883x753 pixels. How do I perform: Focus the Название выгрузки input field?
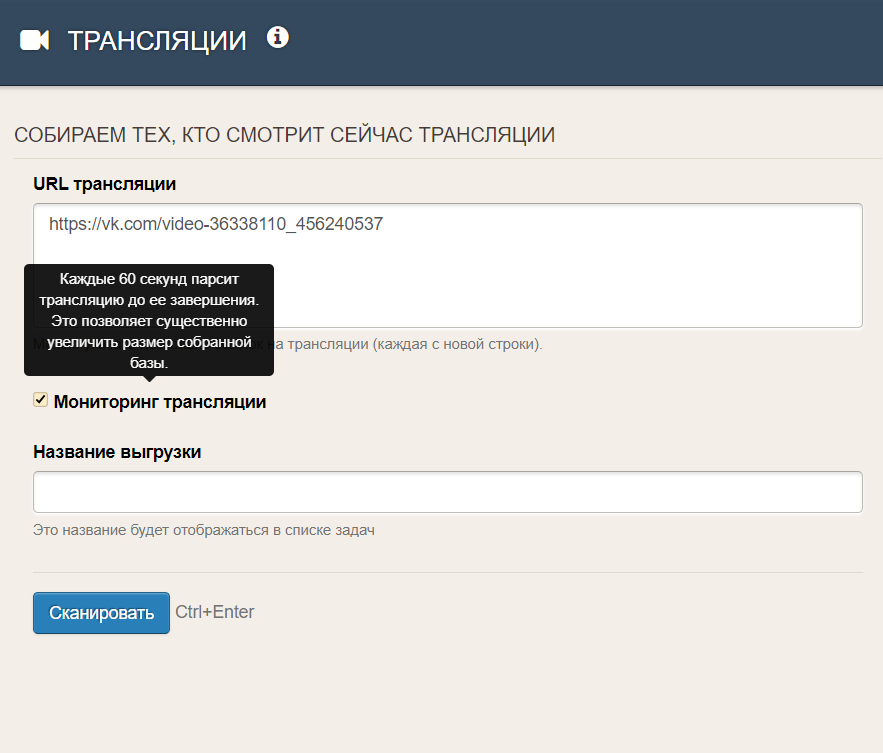(x=448, y=491)
